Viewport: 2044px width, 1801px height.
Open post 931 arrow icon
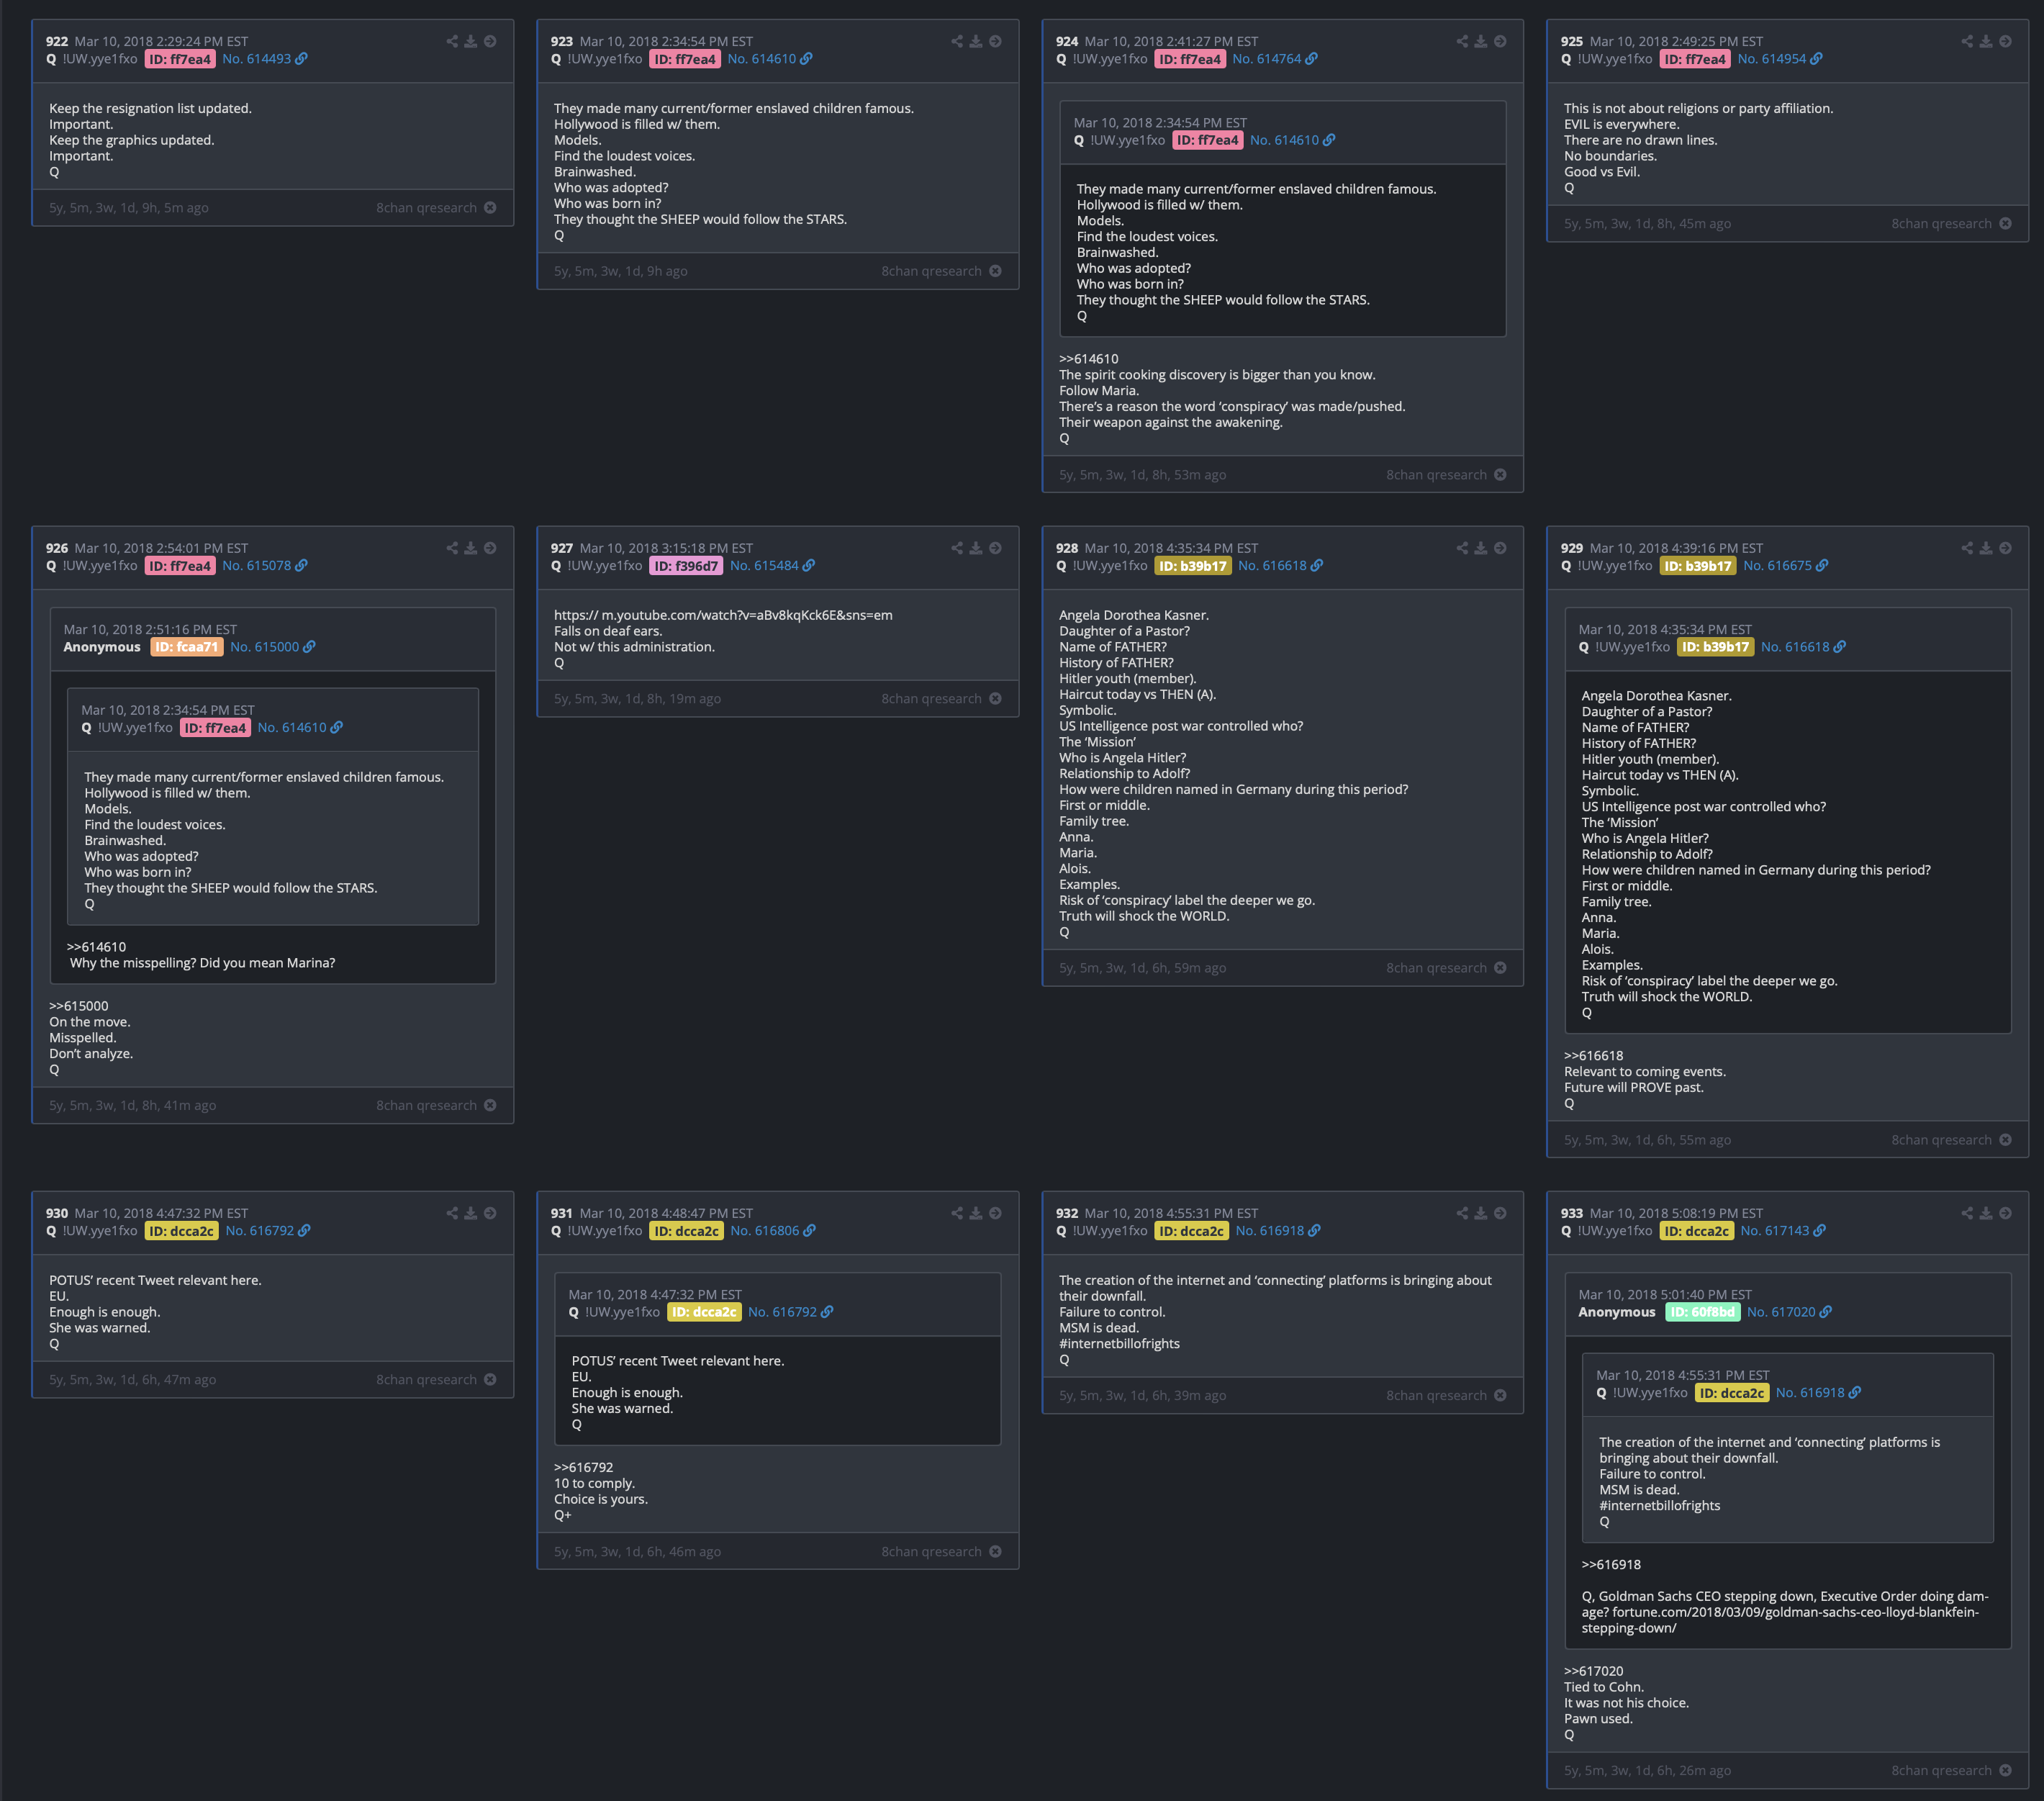click(x=995, y=1213)
